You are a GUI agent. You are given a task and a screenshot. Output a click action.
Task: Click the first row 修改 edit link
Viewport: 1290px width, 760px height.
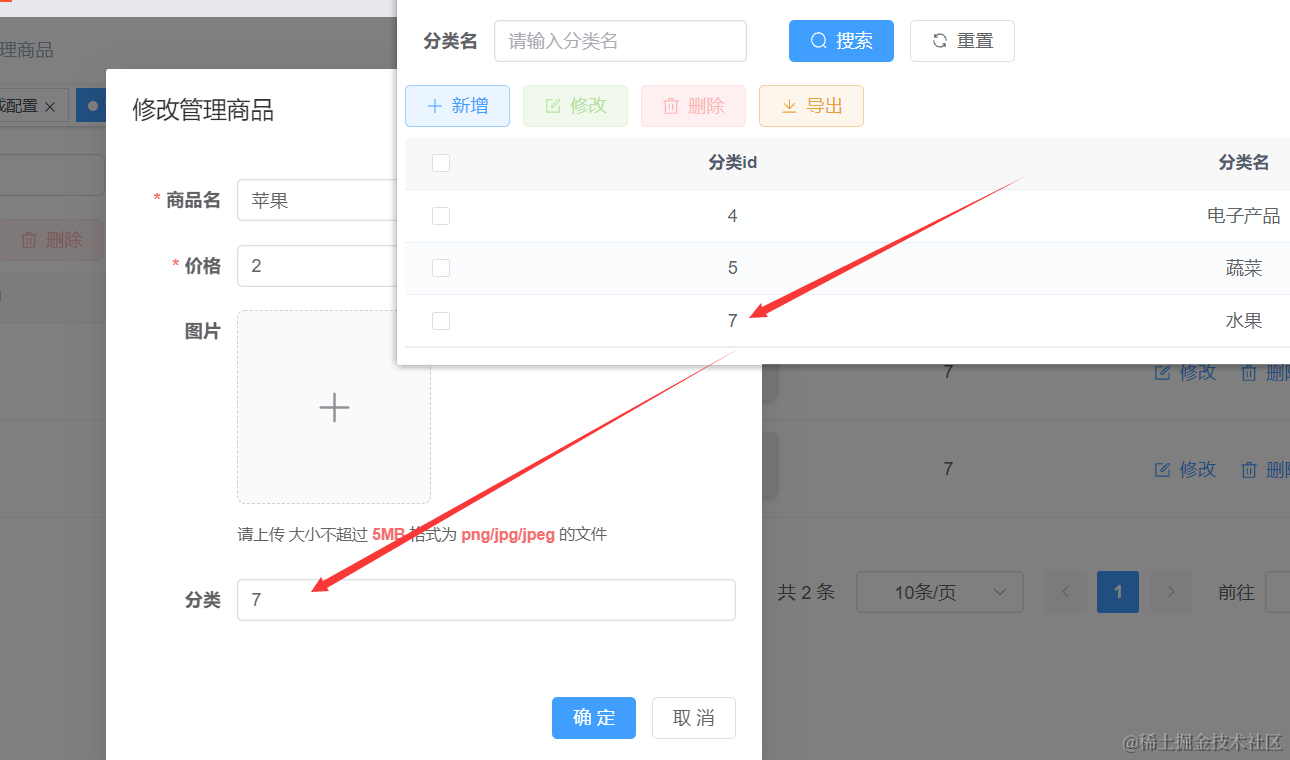(x=1185, y=372)
